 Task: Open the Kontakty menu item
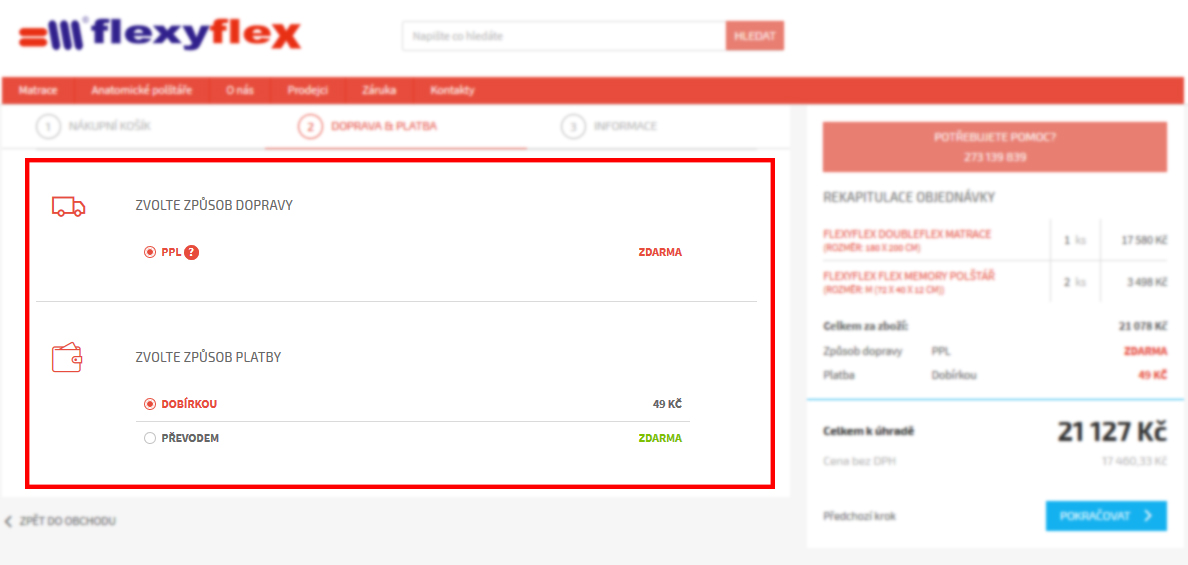tap(452, 91)
